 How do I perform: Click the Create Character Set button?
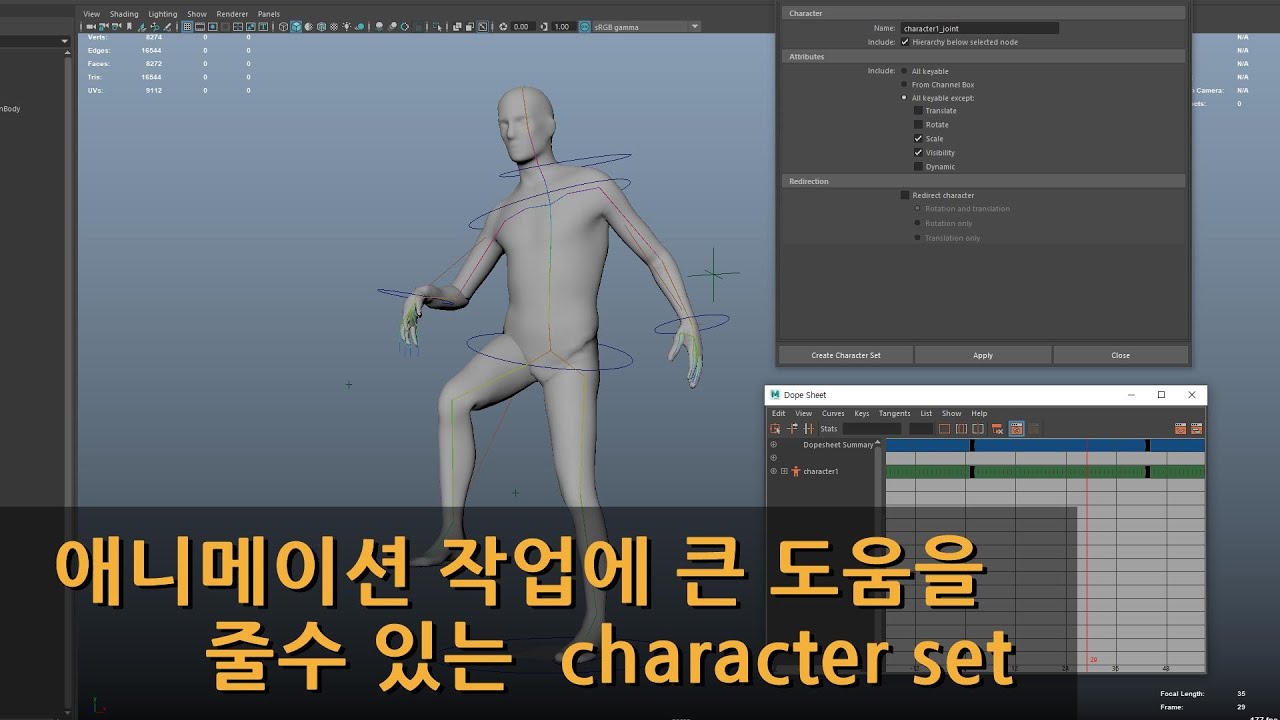click(846, 355)
